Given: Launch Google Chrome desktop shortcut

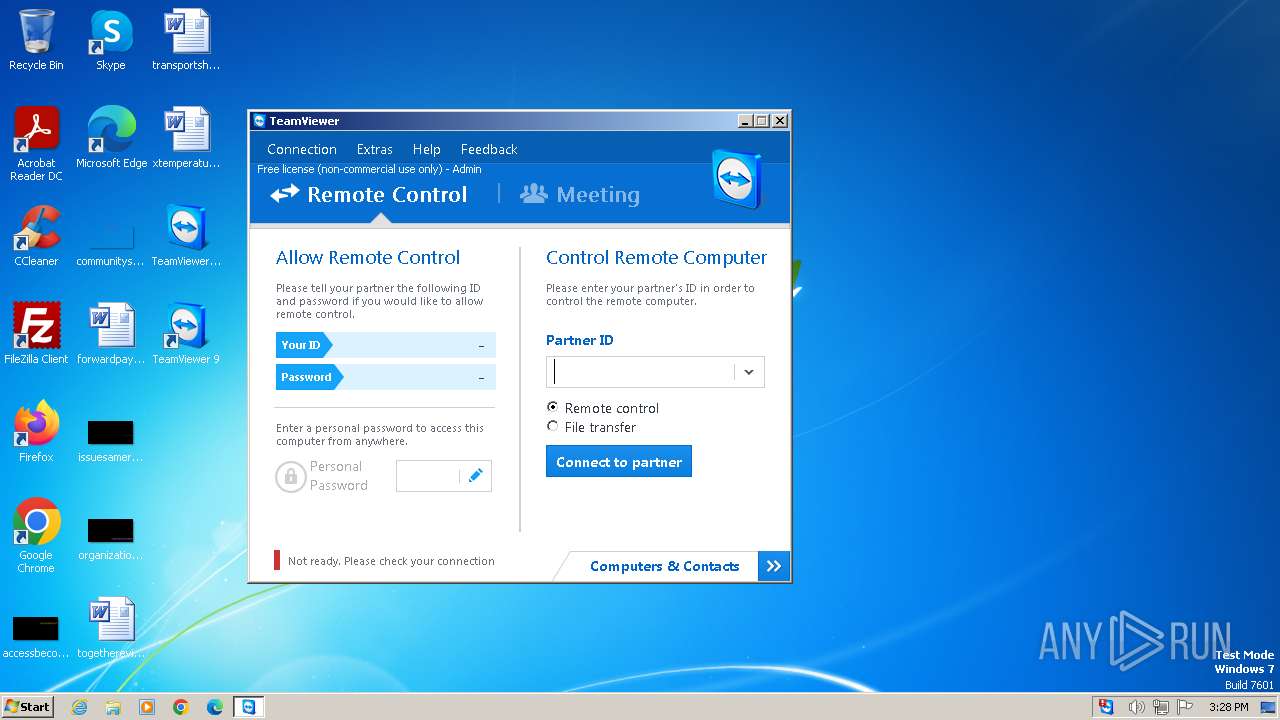Looking at the screenshot, I should click(36, 536).
